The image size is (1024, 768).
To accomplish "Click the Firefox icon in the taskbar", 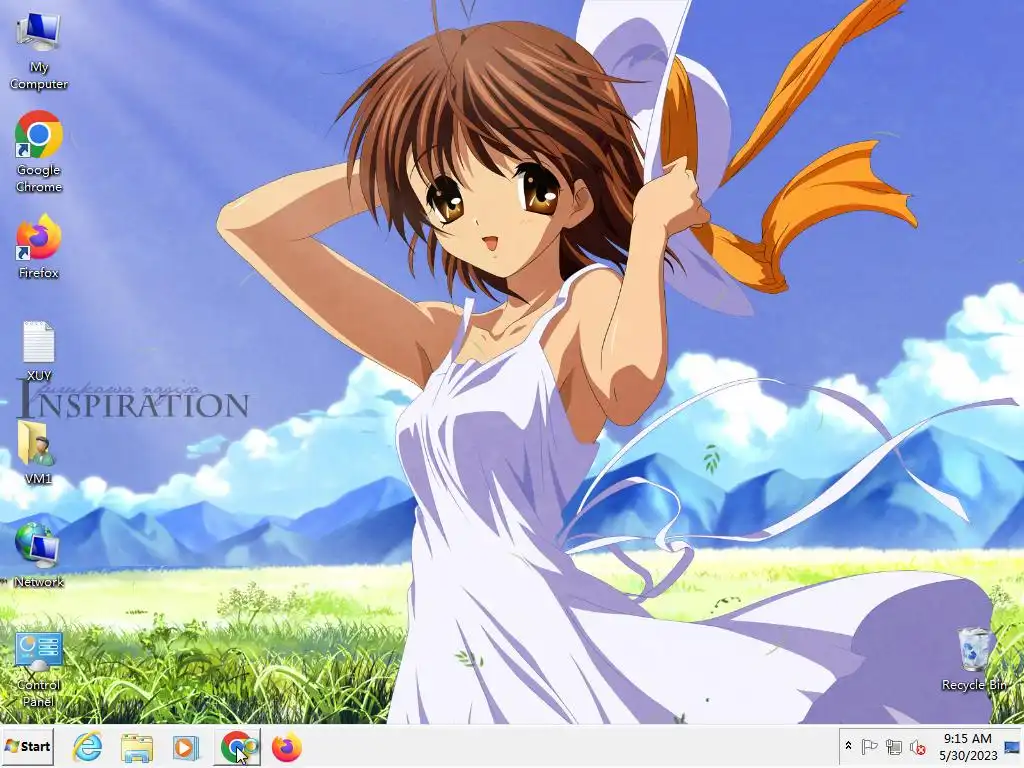I will coord(287,746).
